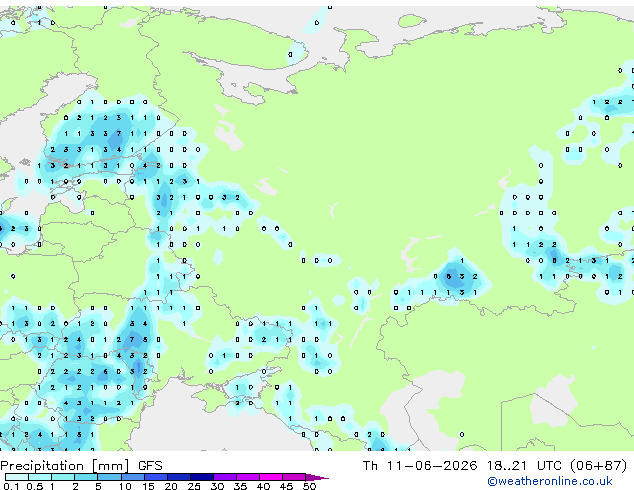Select the 'Precipitation [mm] GFS' title text
The image size is (634, 490).
click(x=81, y=466)
